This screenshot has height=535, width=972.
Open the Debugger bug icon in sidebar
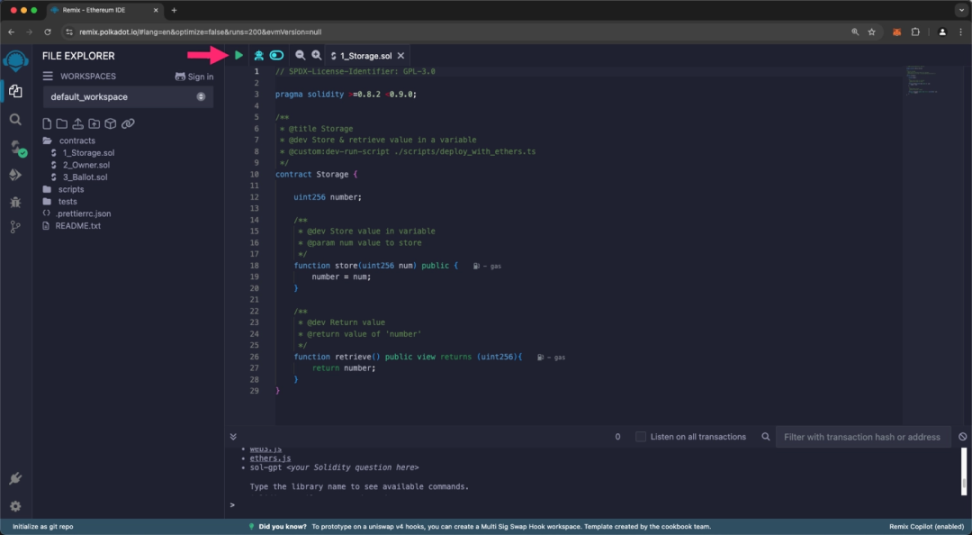(15, 202)
